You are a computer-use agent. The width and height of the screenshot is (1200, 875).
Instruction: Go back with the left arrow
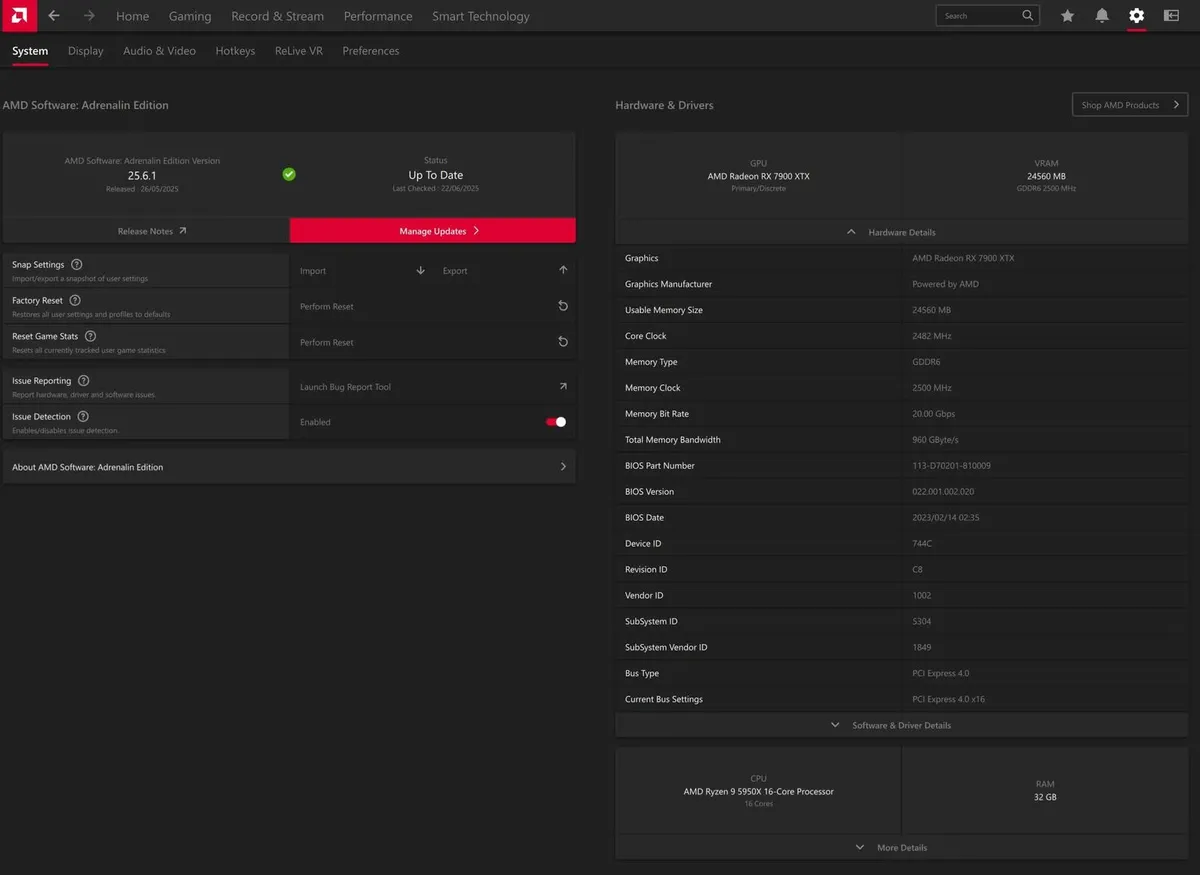pyautogui.click(x=54, y=16)
